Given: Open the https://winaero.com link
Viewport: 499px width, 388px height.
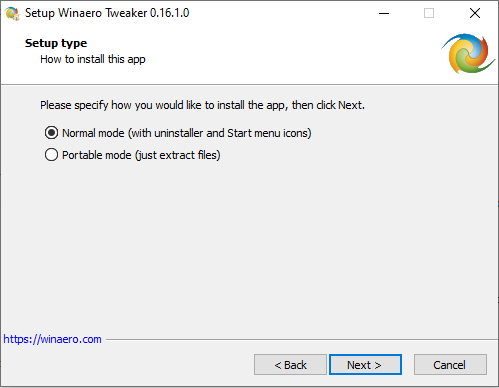Looking at the screenshot, I should tap(52, 339).
